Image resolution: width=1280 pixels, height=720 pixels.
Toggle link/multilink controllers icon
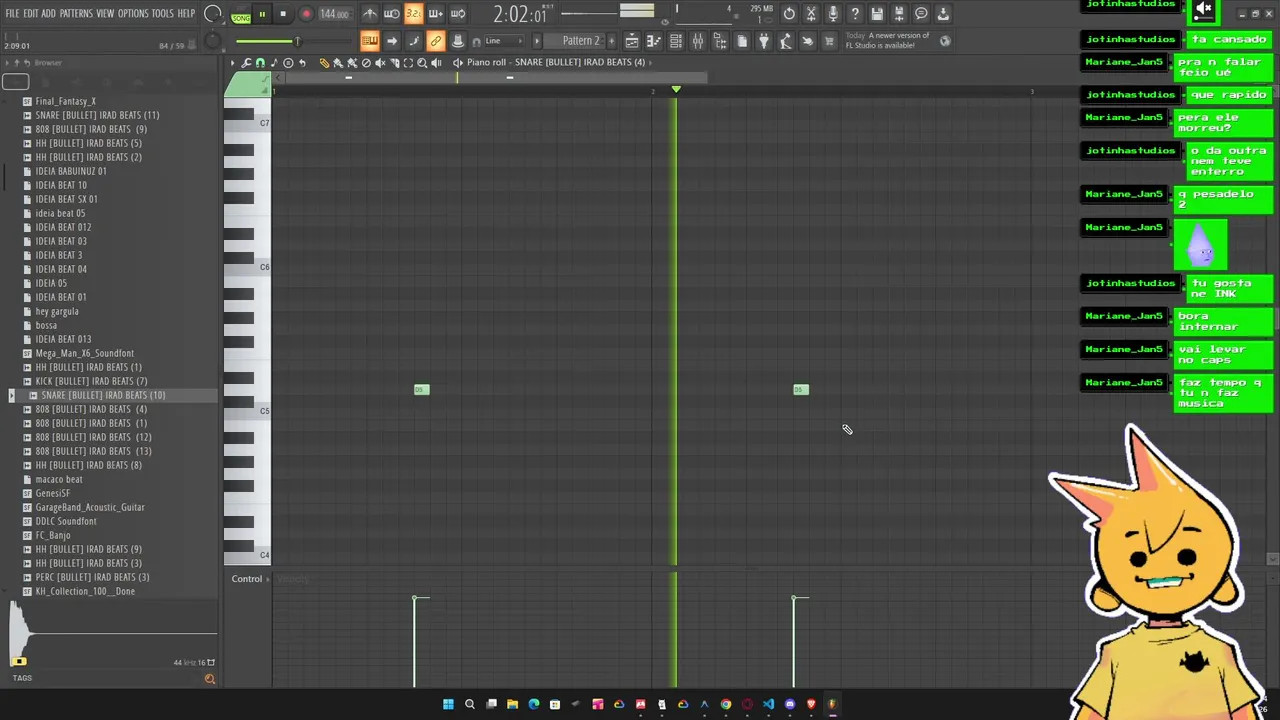[x=435, y=41]
